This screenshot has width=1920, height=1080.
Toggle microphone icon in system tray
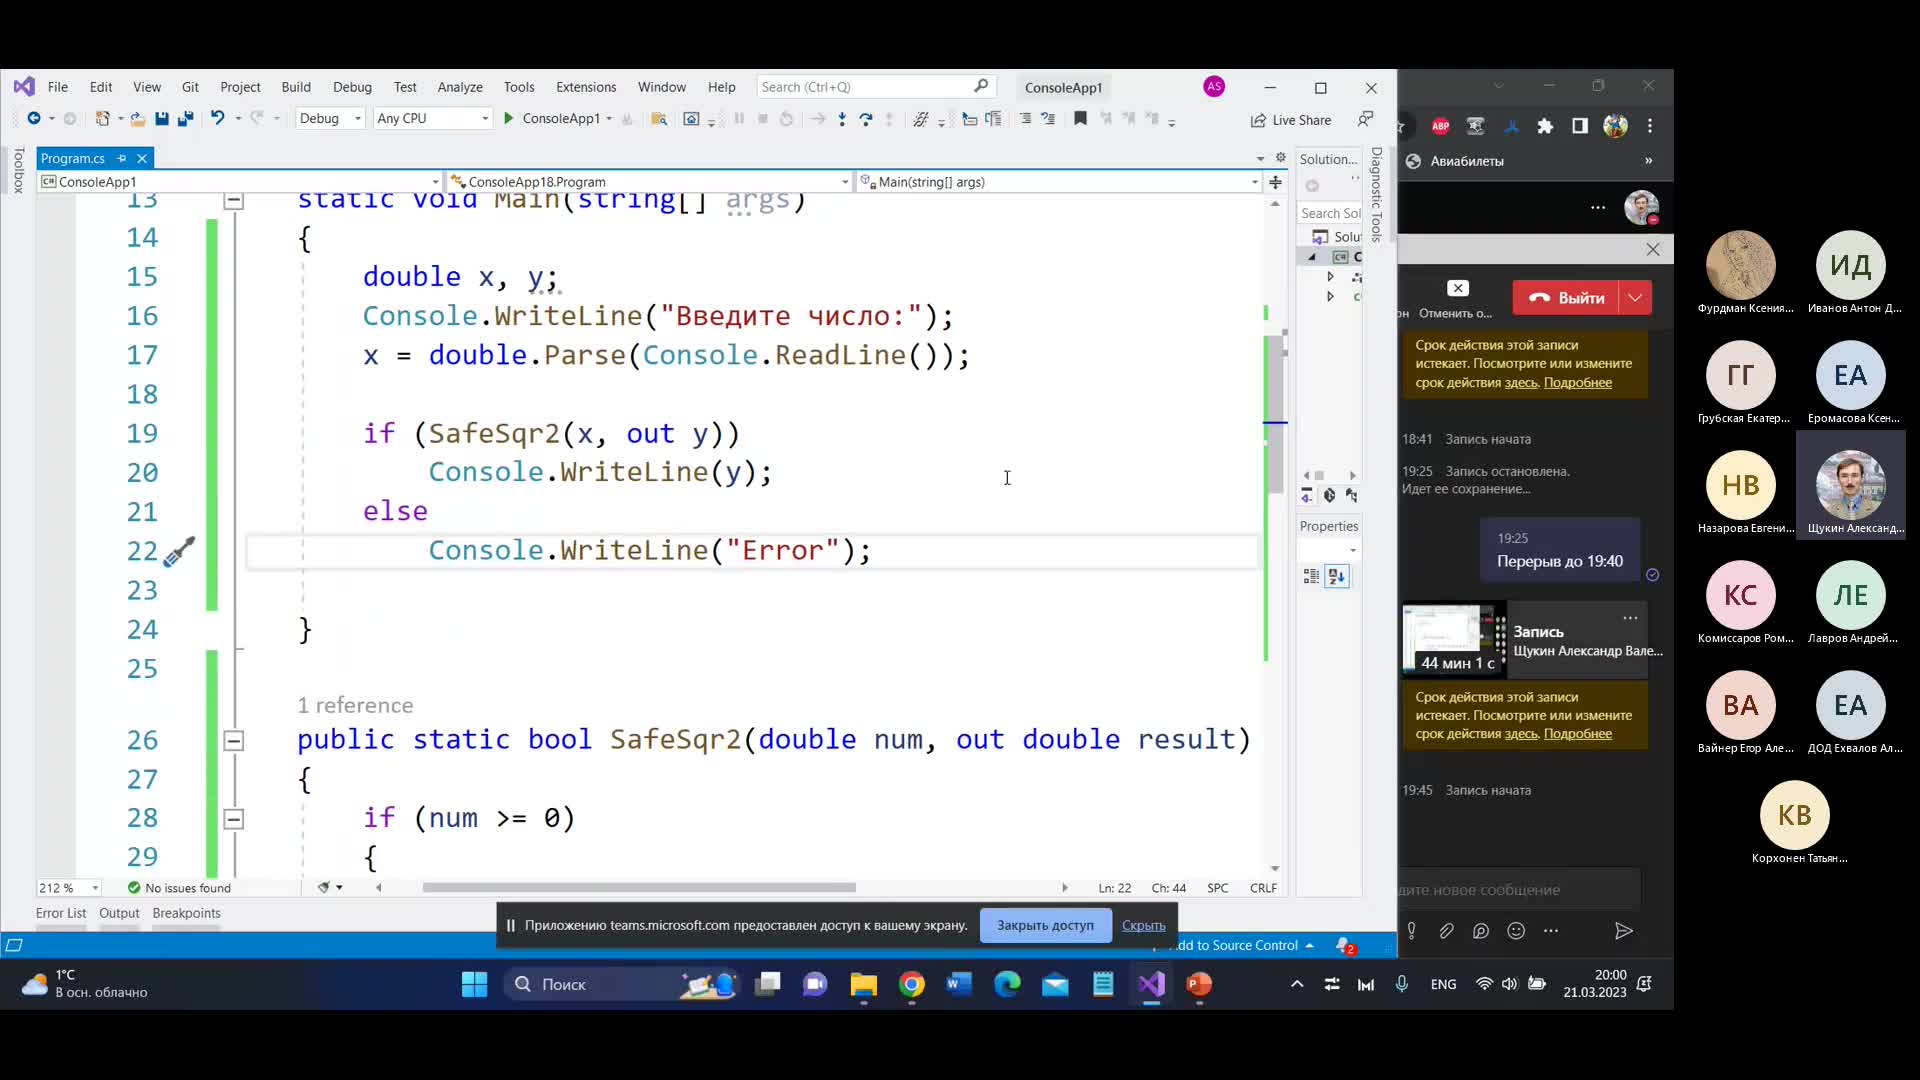point(1402,985)
